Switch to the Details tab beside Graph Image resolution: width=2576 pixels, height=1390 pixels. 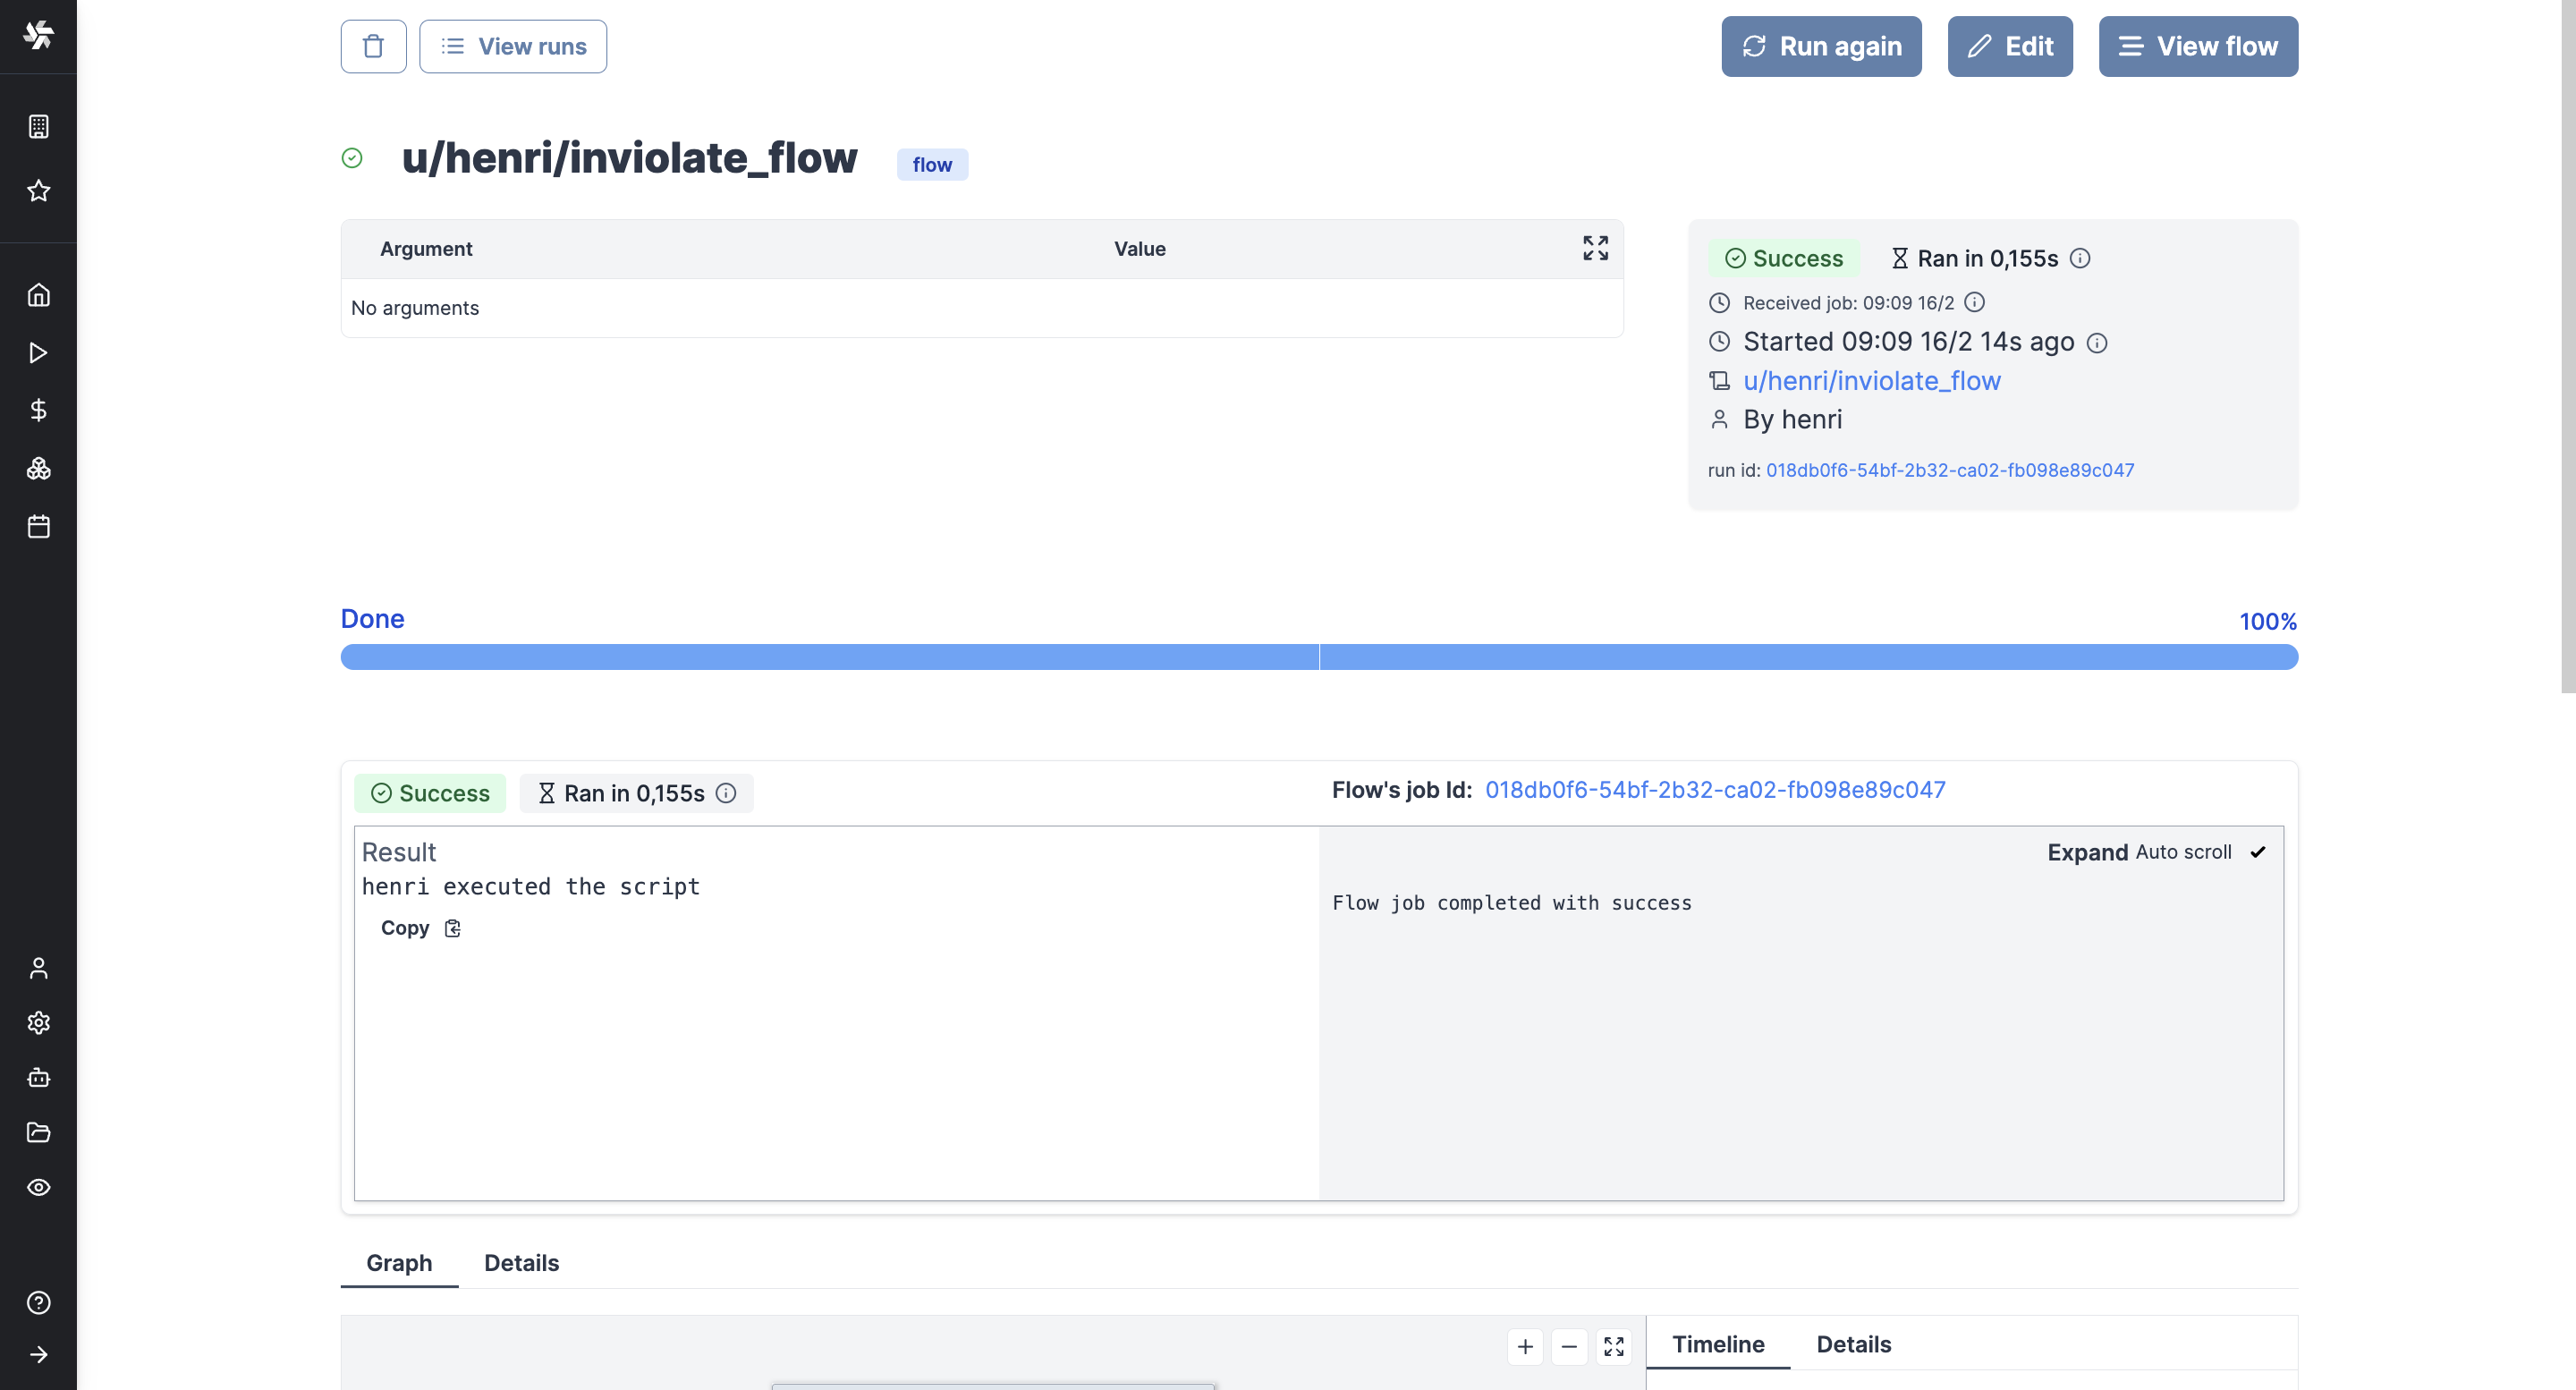521,1262
